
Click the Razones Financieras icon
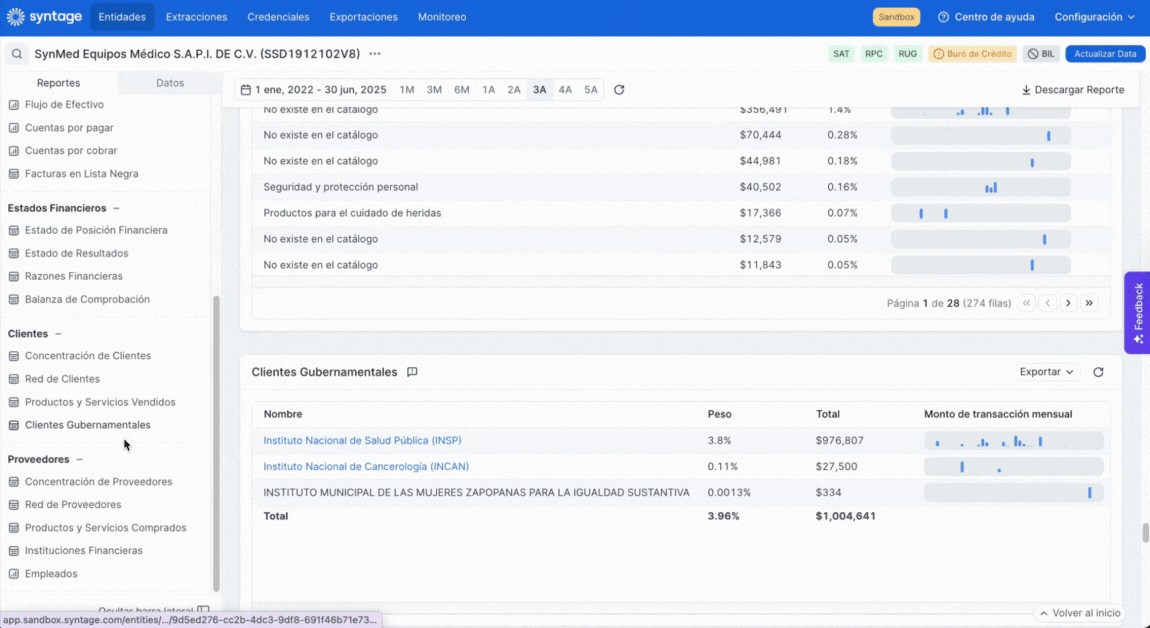[x=13, y=277]
